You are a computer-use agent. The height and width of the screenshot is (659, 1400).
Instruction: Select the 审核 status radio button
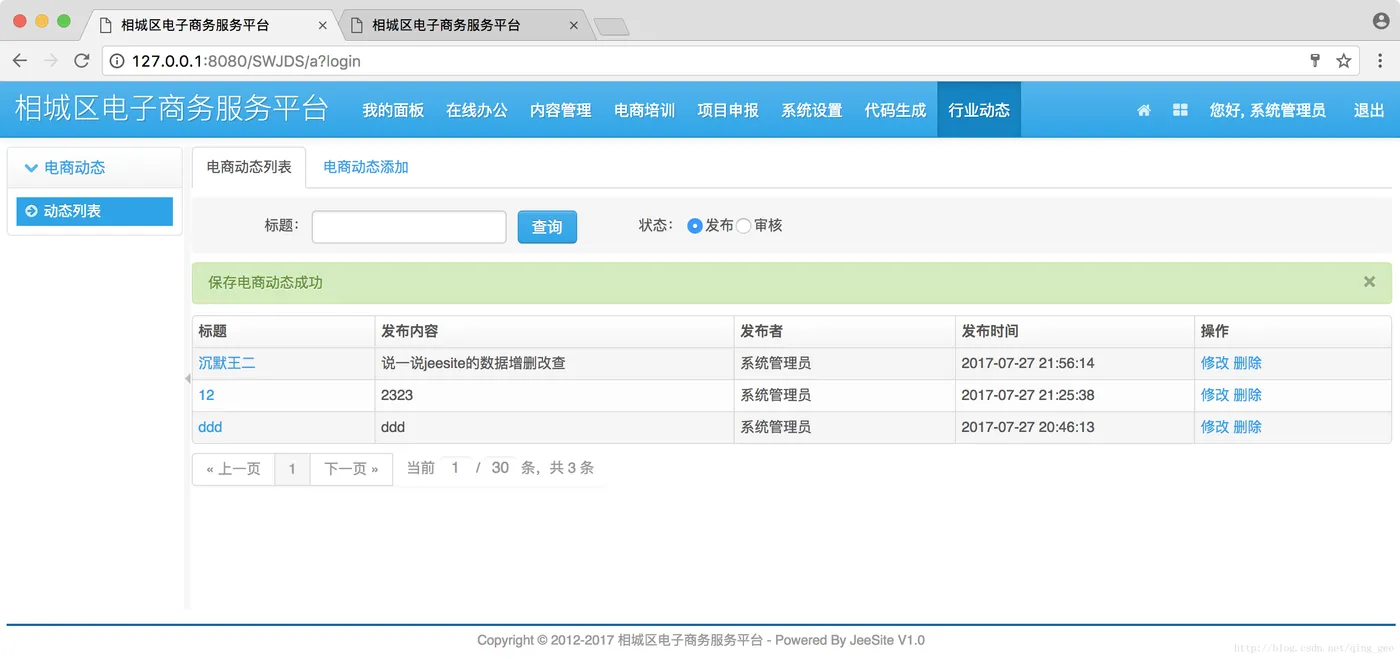click(744, 226)
